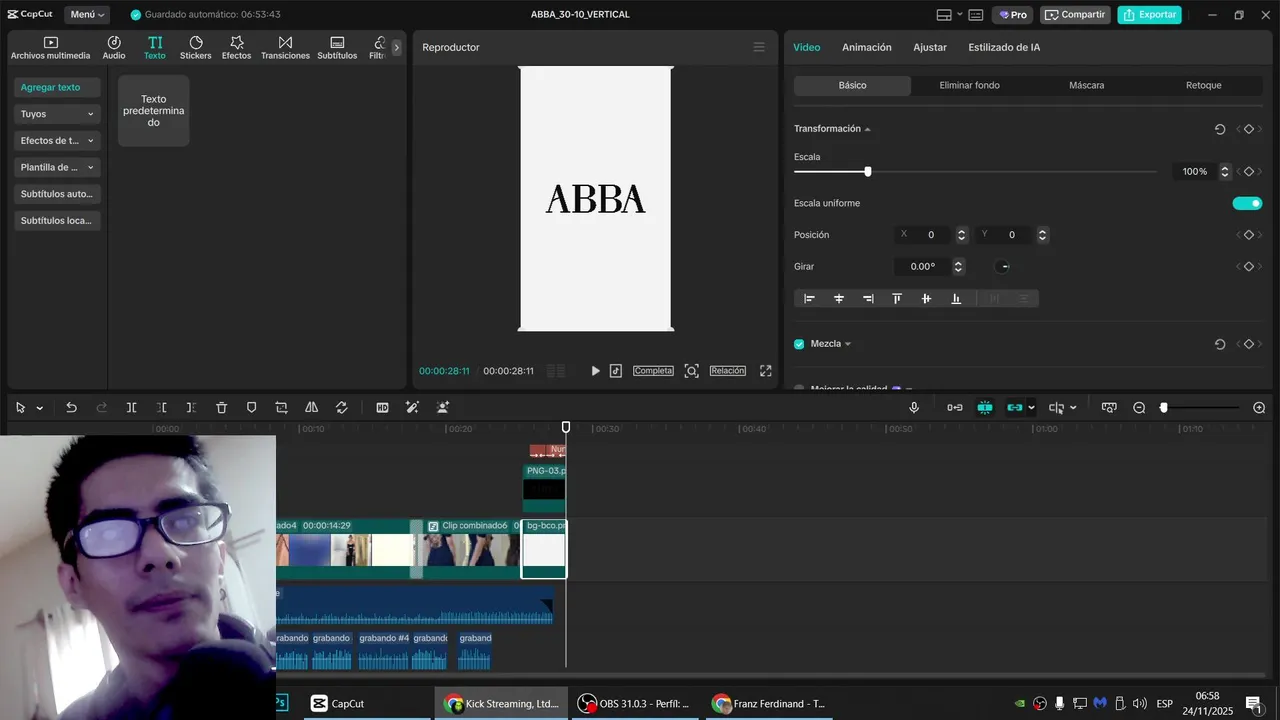Screen dimensions: 1280x720
Task: Switch to the Ajustar tab
Action: click(x=930, y=47)
